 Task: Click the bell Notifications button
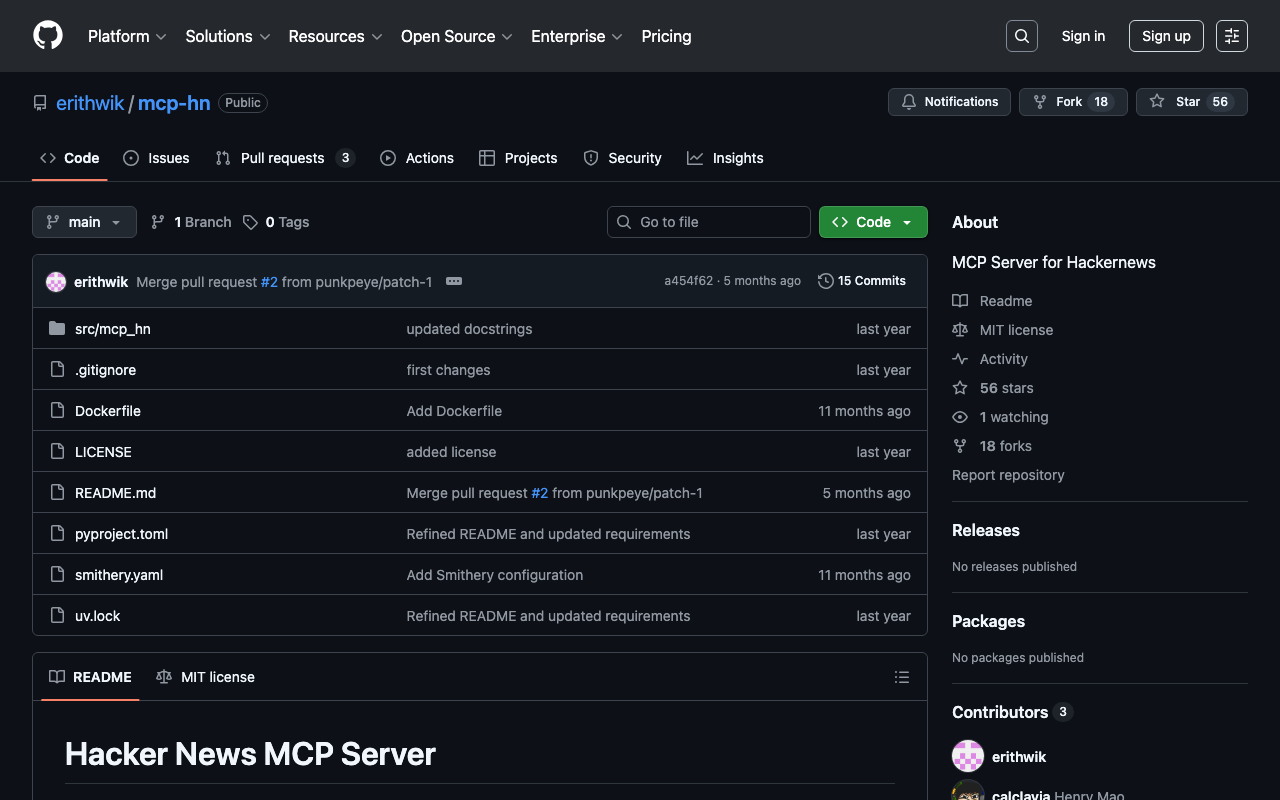coord(949,102)
